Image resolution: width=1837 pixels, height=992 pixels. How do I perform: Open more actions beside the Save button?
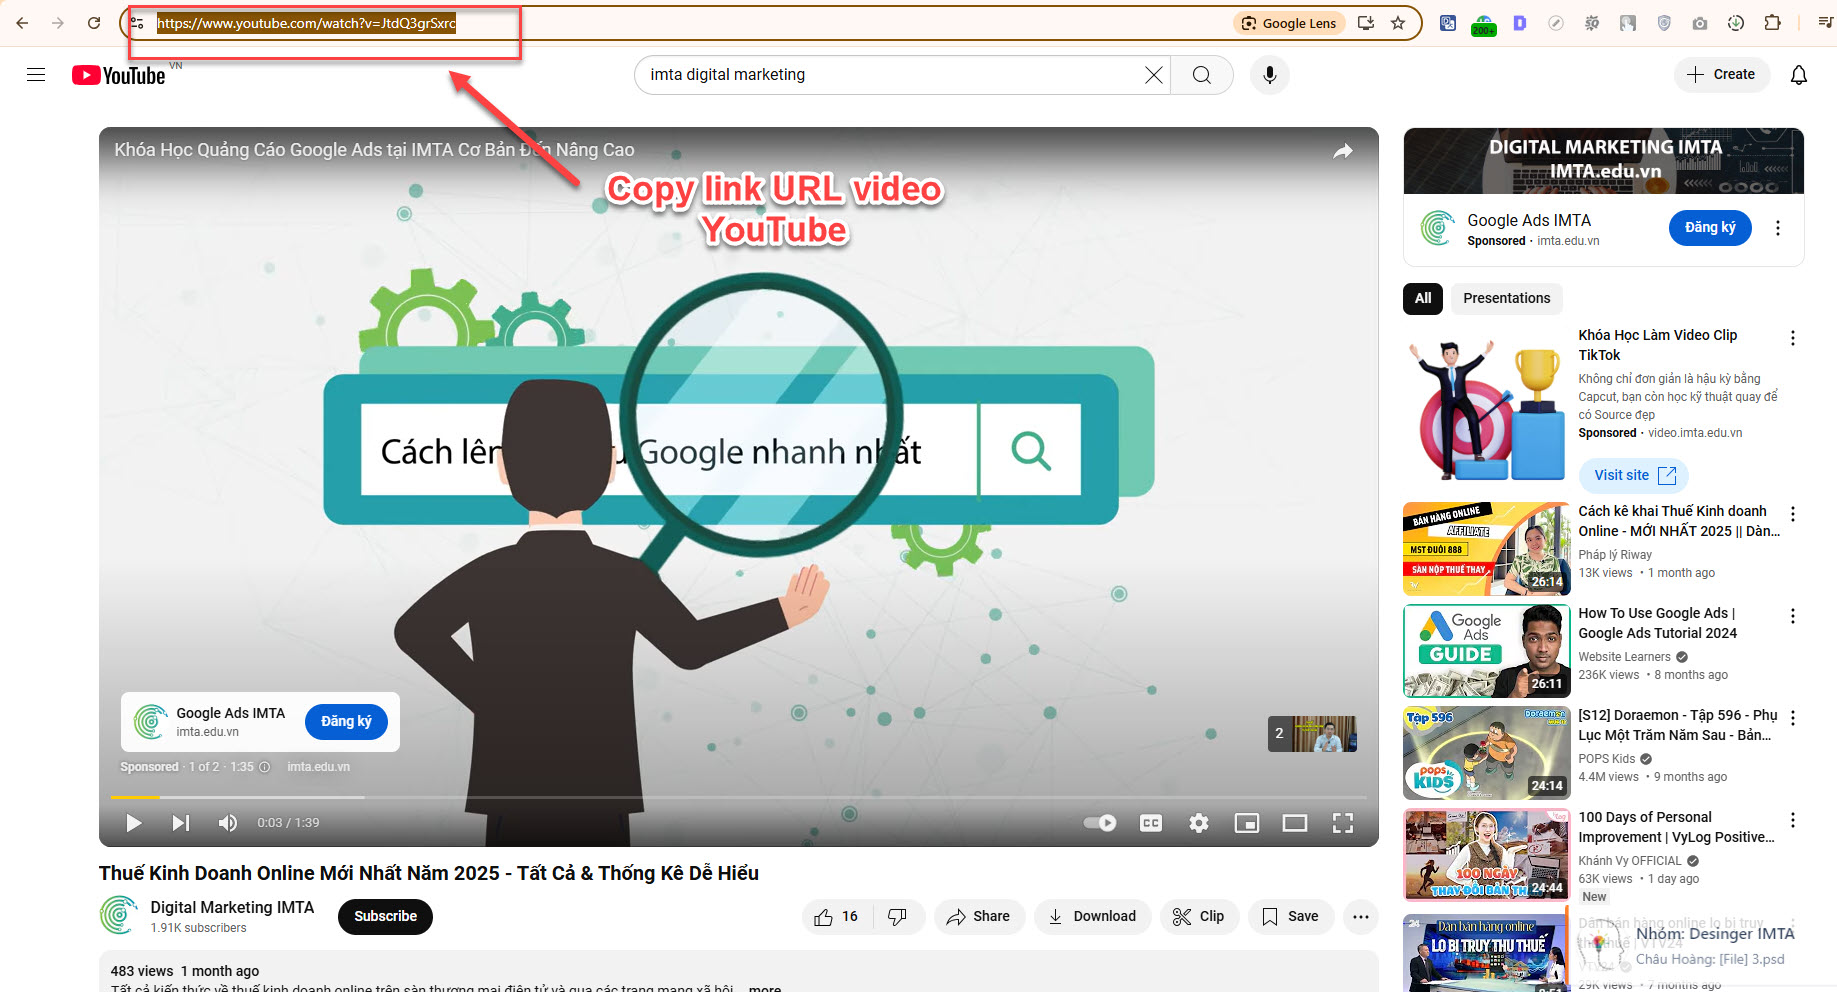[1361, 916]
